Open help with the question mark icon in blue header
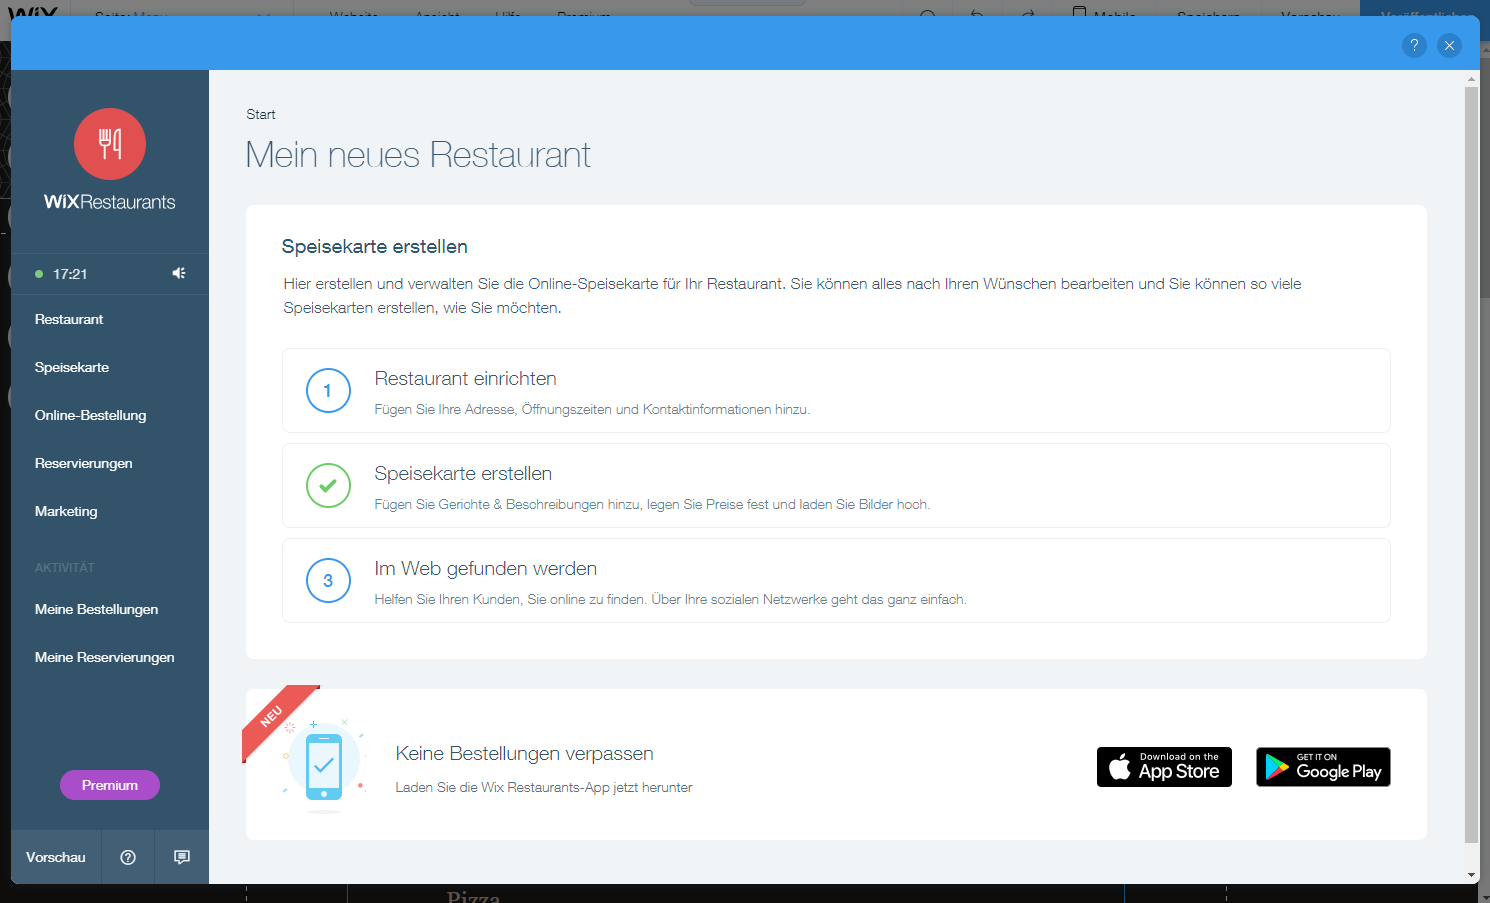The height and width of the screenshot is (903, 1490). pos(1414,45)
